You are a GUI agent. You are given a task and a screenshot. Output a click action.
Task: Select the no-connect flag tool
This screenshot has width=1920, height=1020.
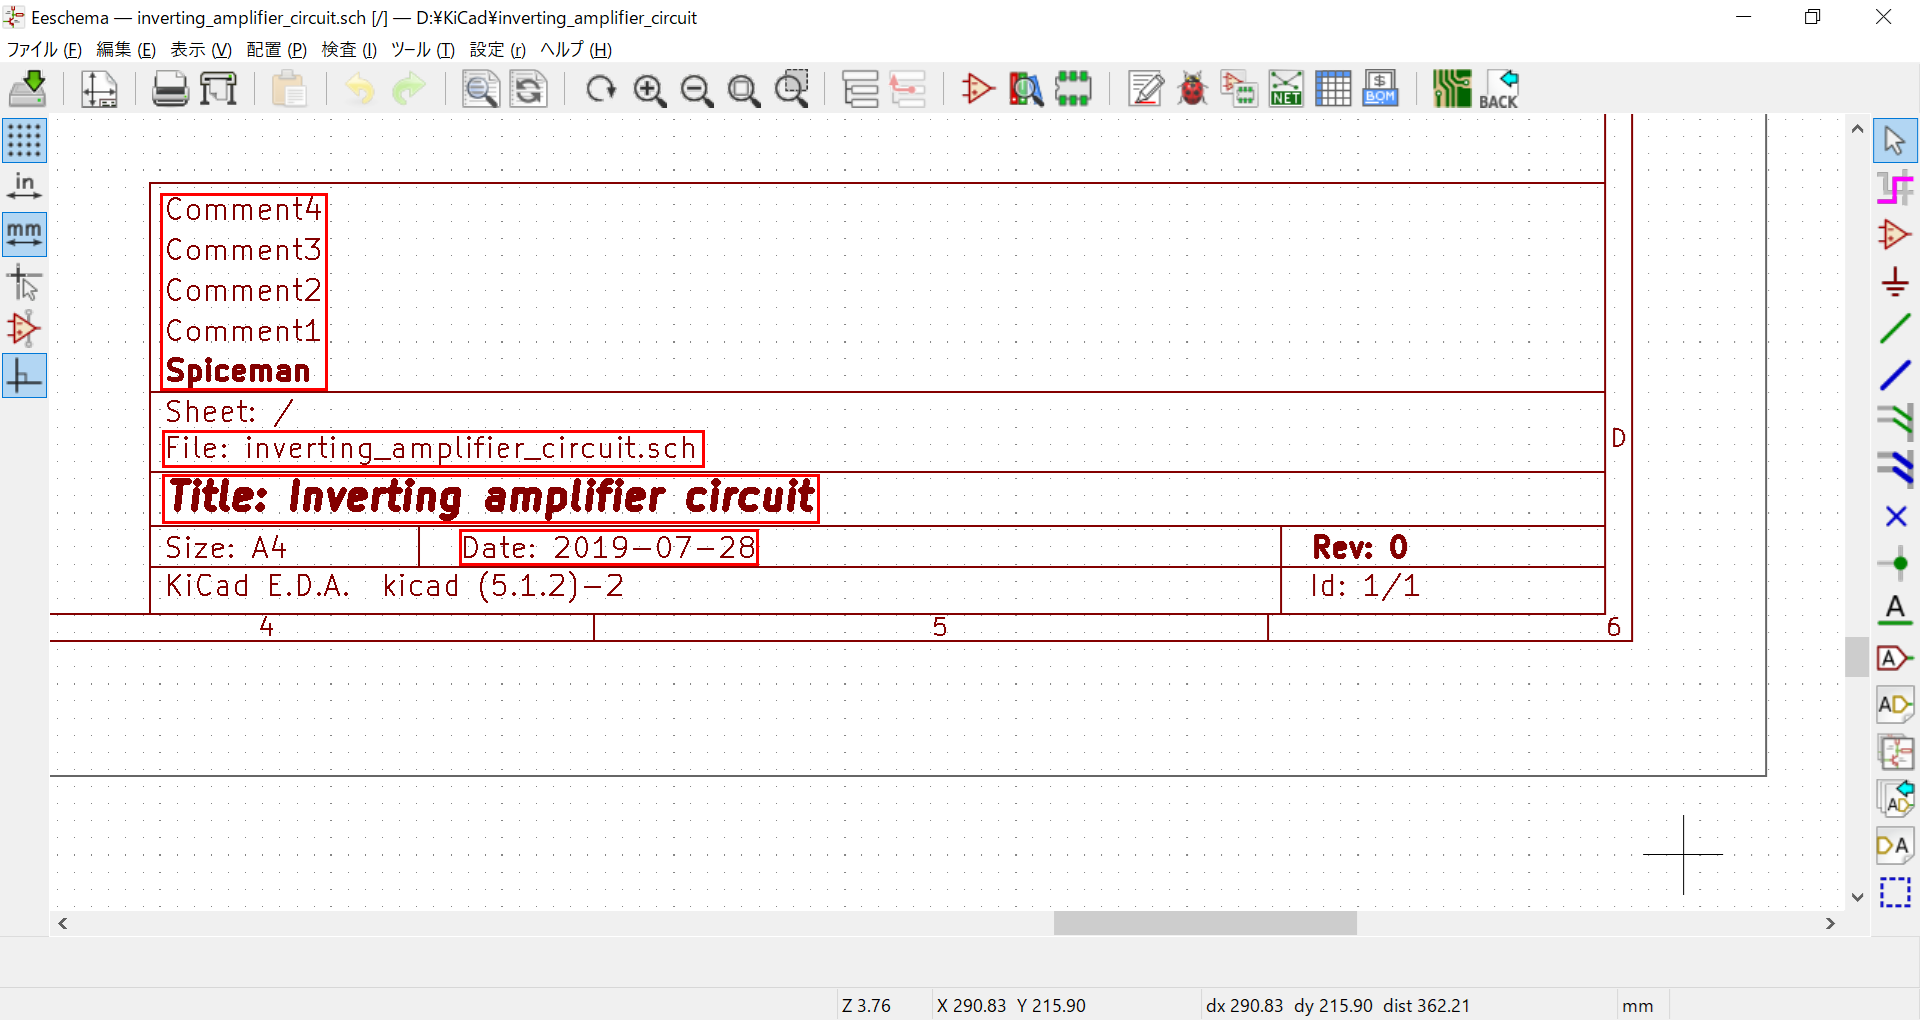click(x=1895, y=516)
